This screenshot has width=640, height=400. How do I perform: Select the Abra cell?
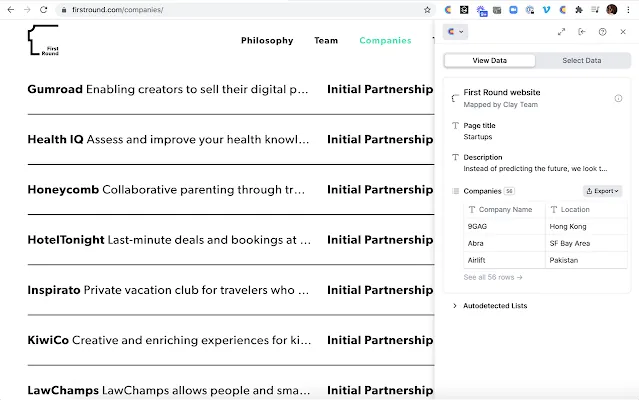[x=504, y=243]
